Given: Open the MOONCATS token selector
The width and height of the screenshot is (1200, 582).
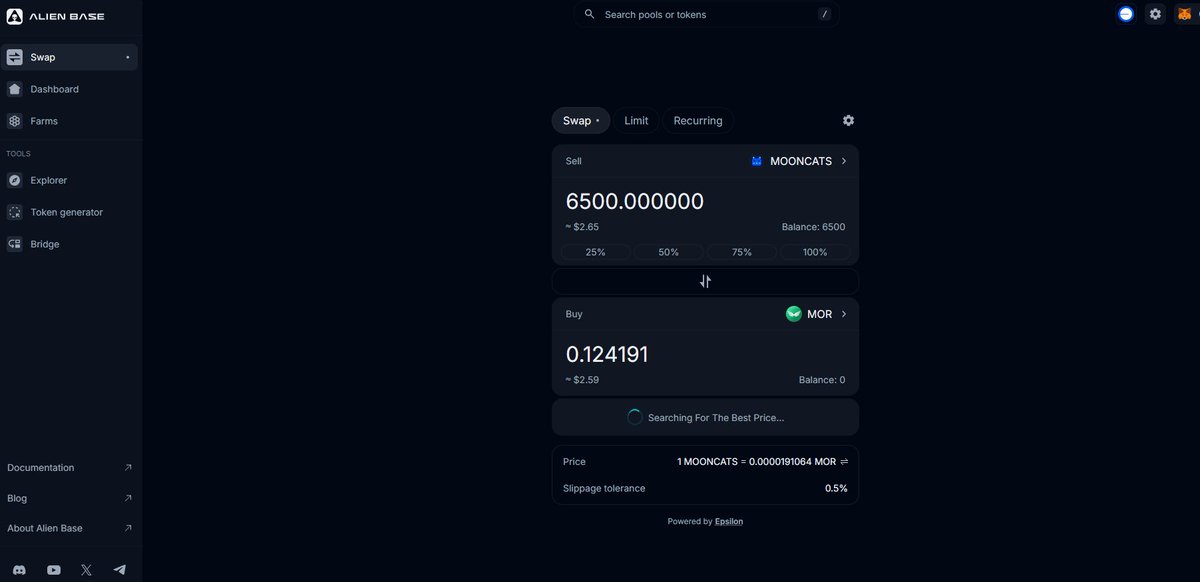Looking at the screenshot, I should pyautogui.click(x=799, y=161).
